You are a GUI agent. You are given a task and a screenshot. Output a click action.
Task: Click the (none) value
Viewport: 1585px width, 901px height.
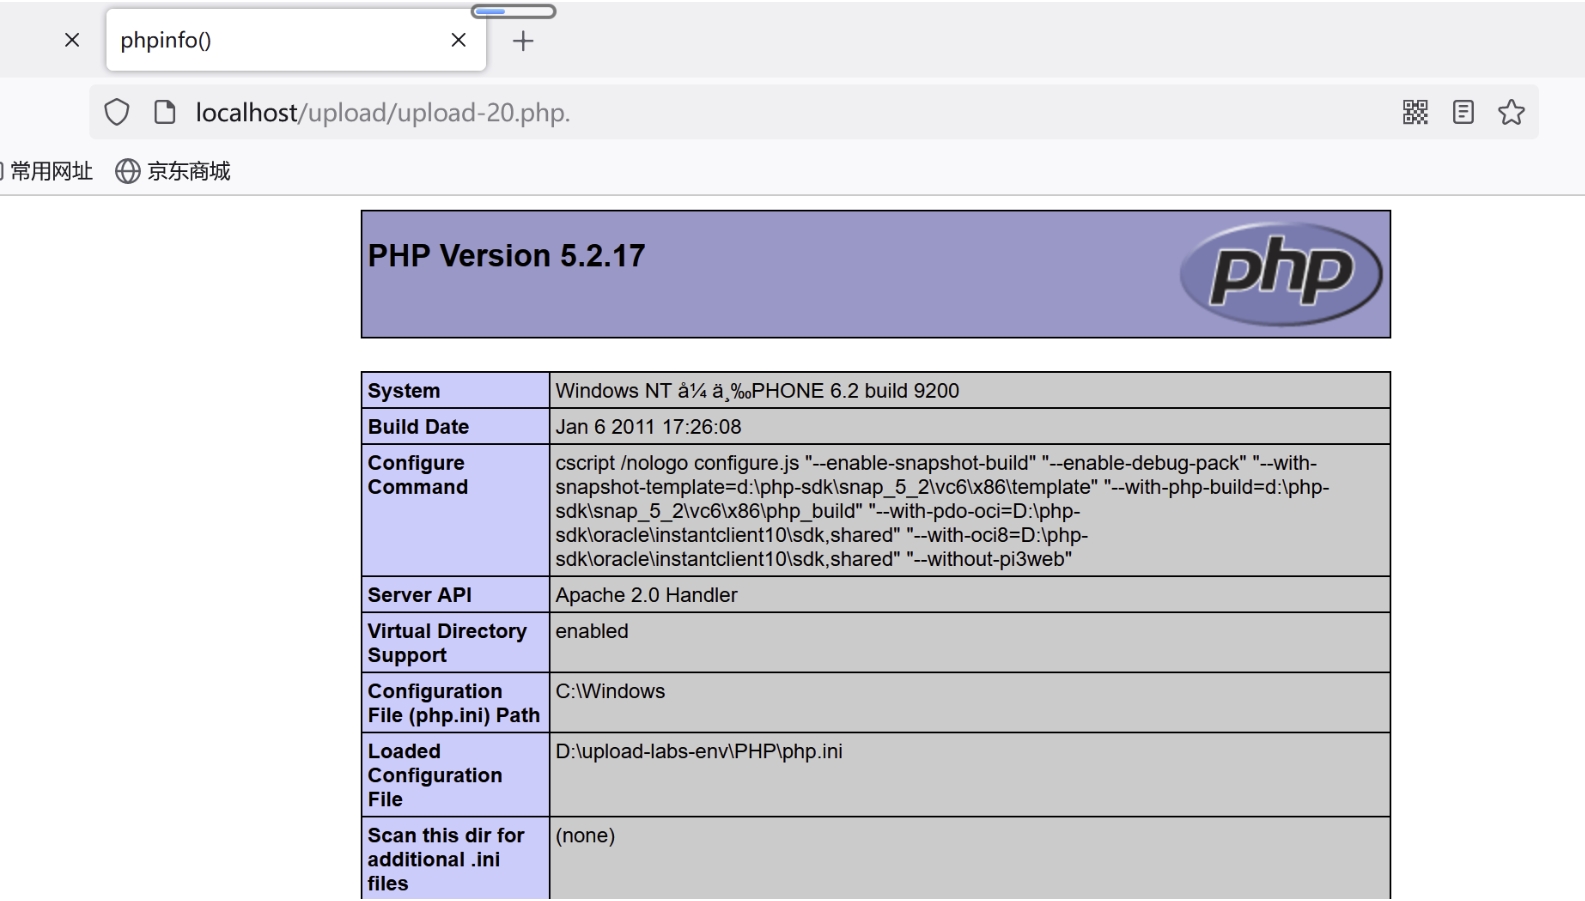[x=585, y=835]
